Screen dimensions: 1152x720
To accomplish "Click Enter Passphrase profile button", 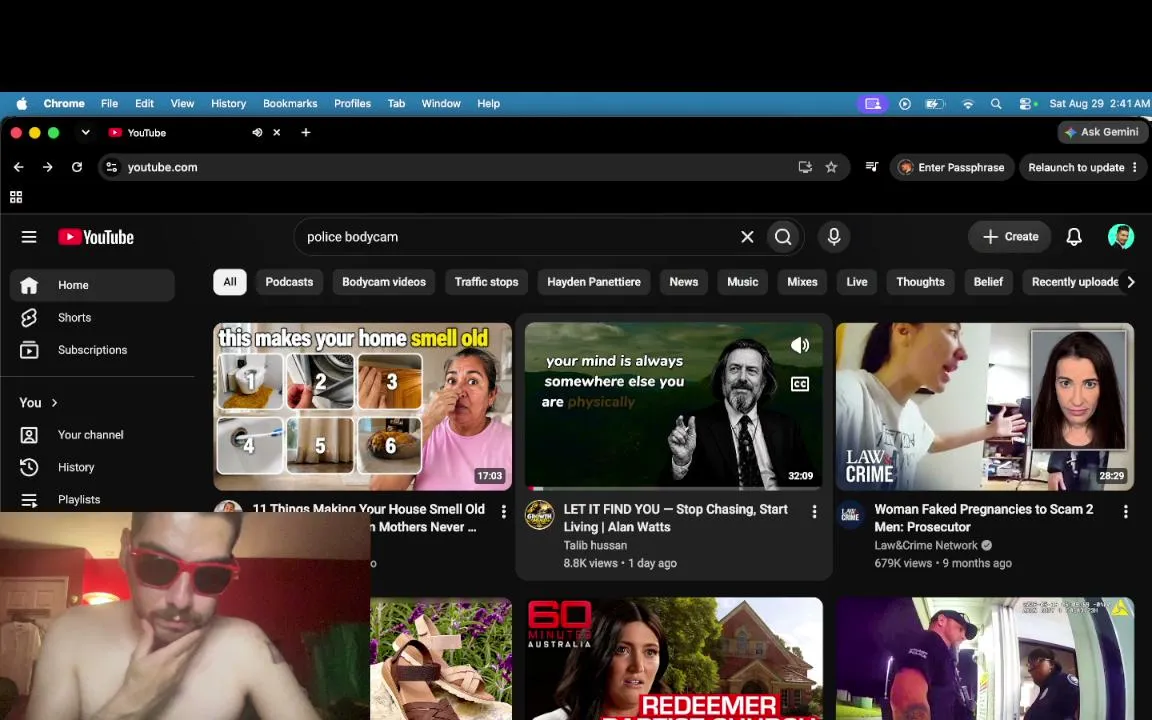I will (952, 168).
